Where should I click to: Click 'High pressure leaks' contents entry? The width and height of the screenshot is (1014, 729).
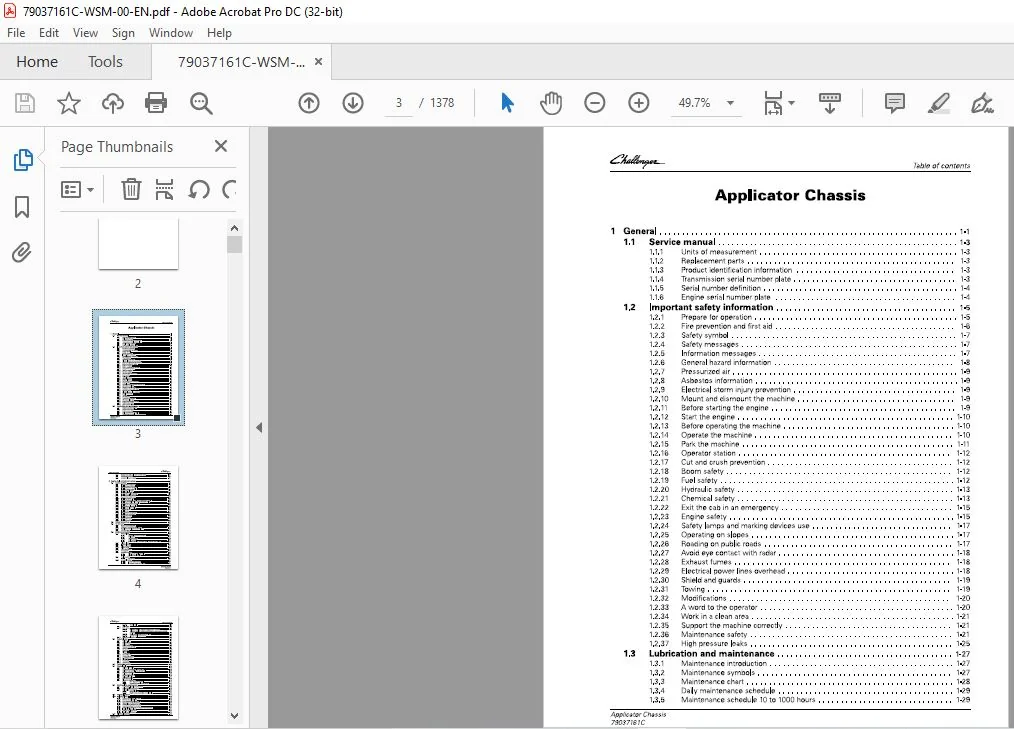click(x=714, y=644)
